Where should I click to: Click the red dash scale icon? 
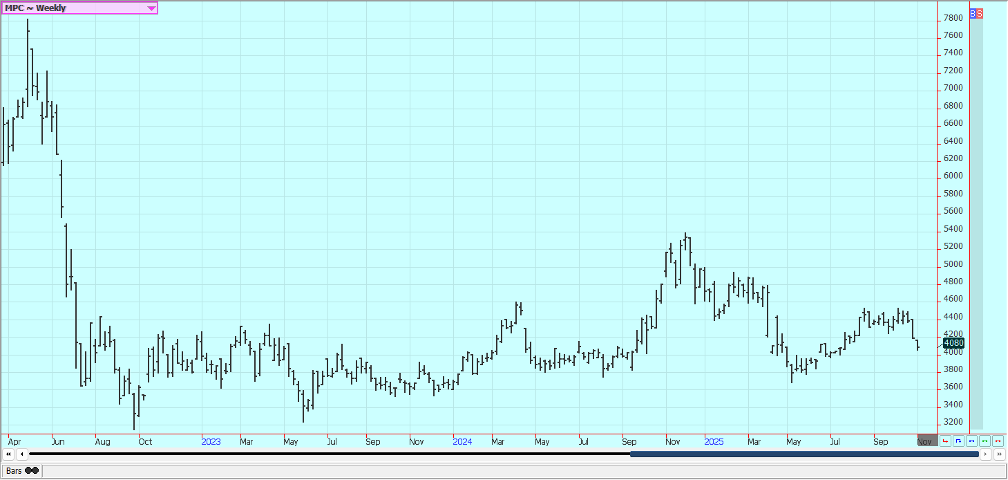pyautogui.click(x=997, y=440)
